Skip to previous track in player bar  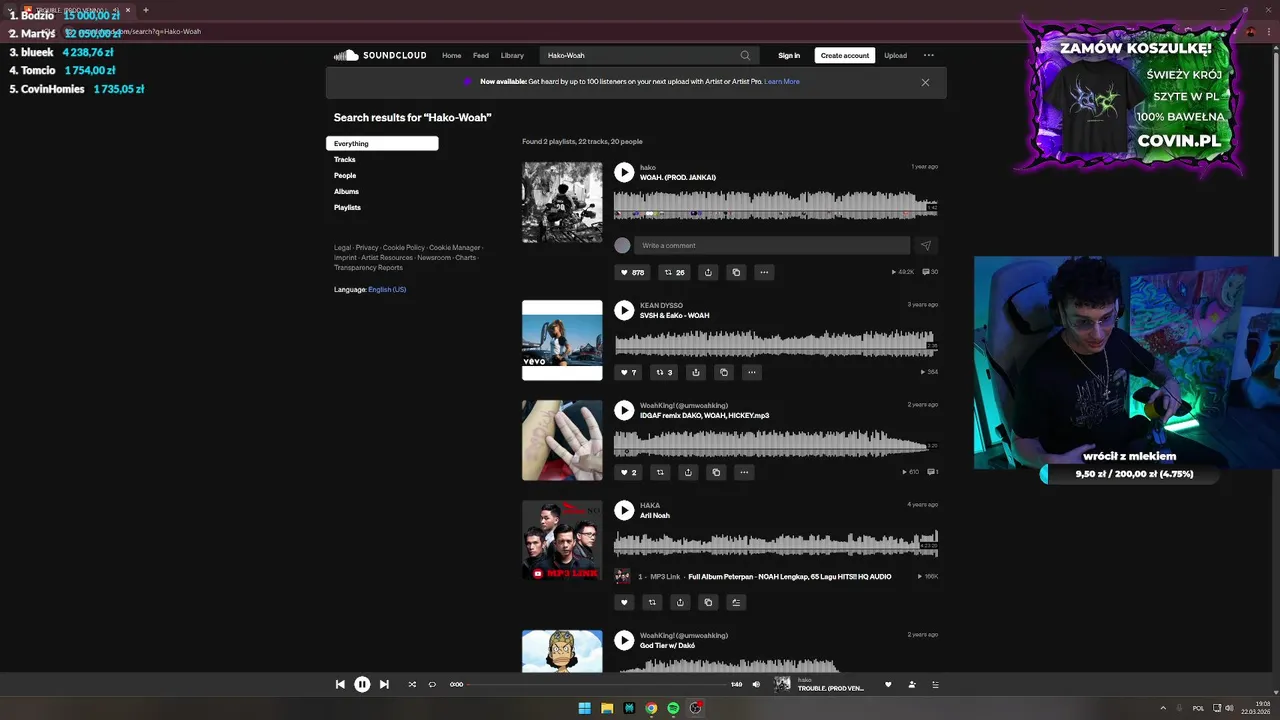[340, 684]
